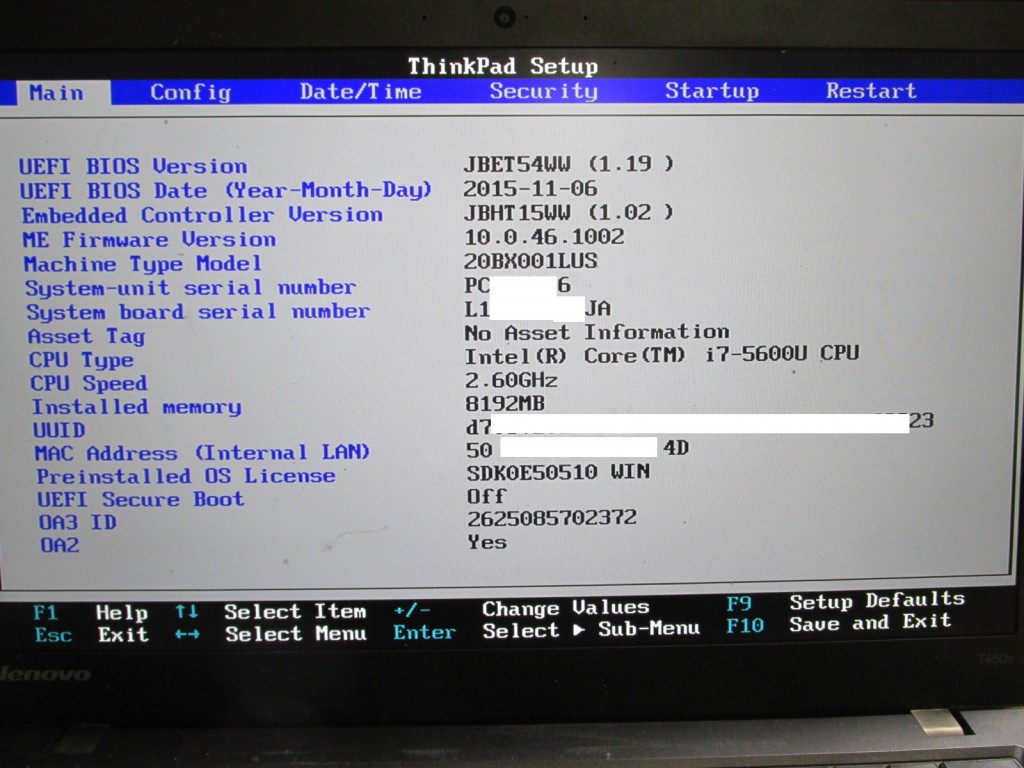Switch to the Config tab
Image resolution: width=1024 pixels, height=768 pixels.
coord(190,92)
